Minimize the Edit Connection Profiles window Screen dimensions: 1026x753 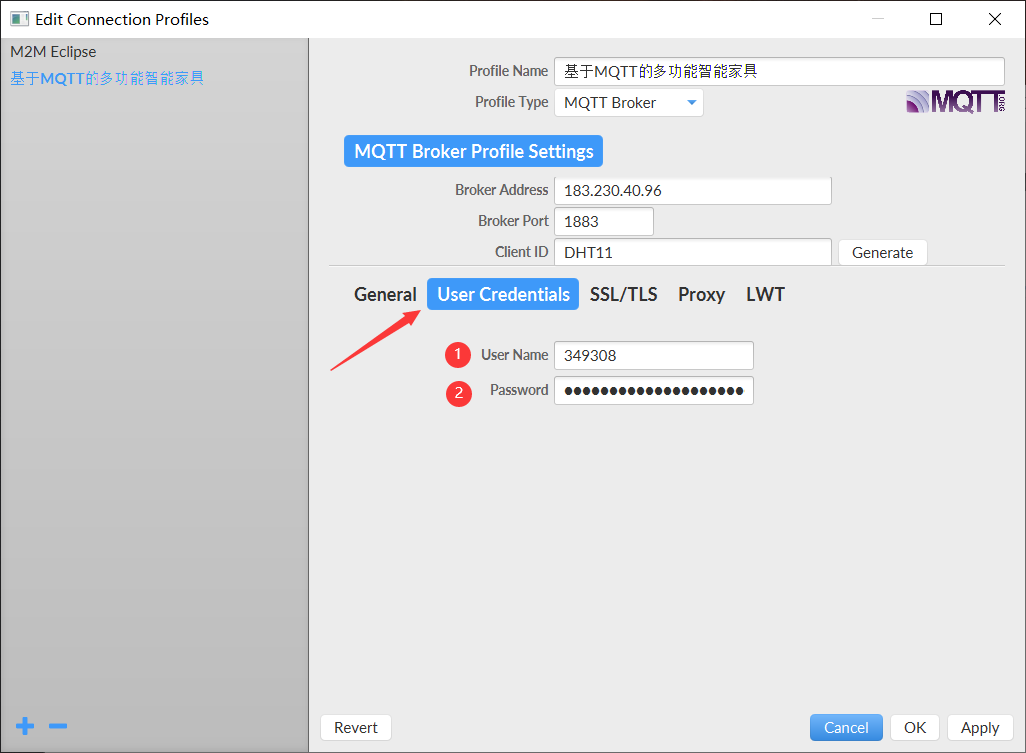coord(877,19)
